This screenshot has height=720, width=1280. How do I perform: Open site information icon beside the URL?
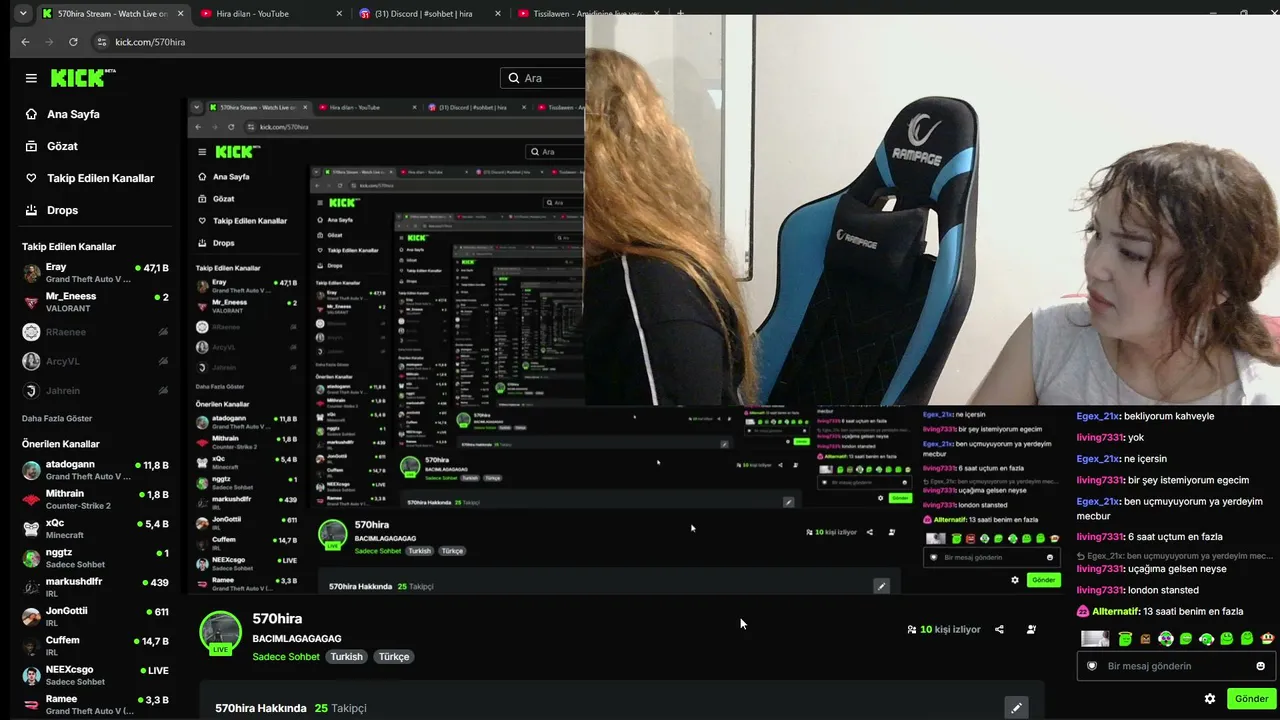(x=101, y=42)
